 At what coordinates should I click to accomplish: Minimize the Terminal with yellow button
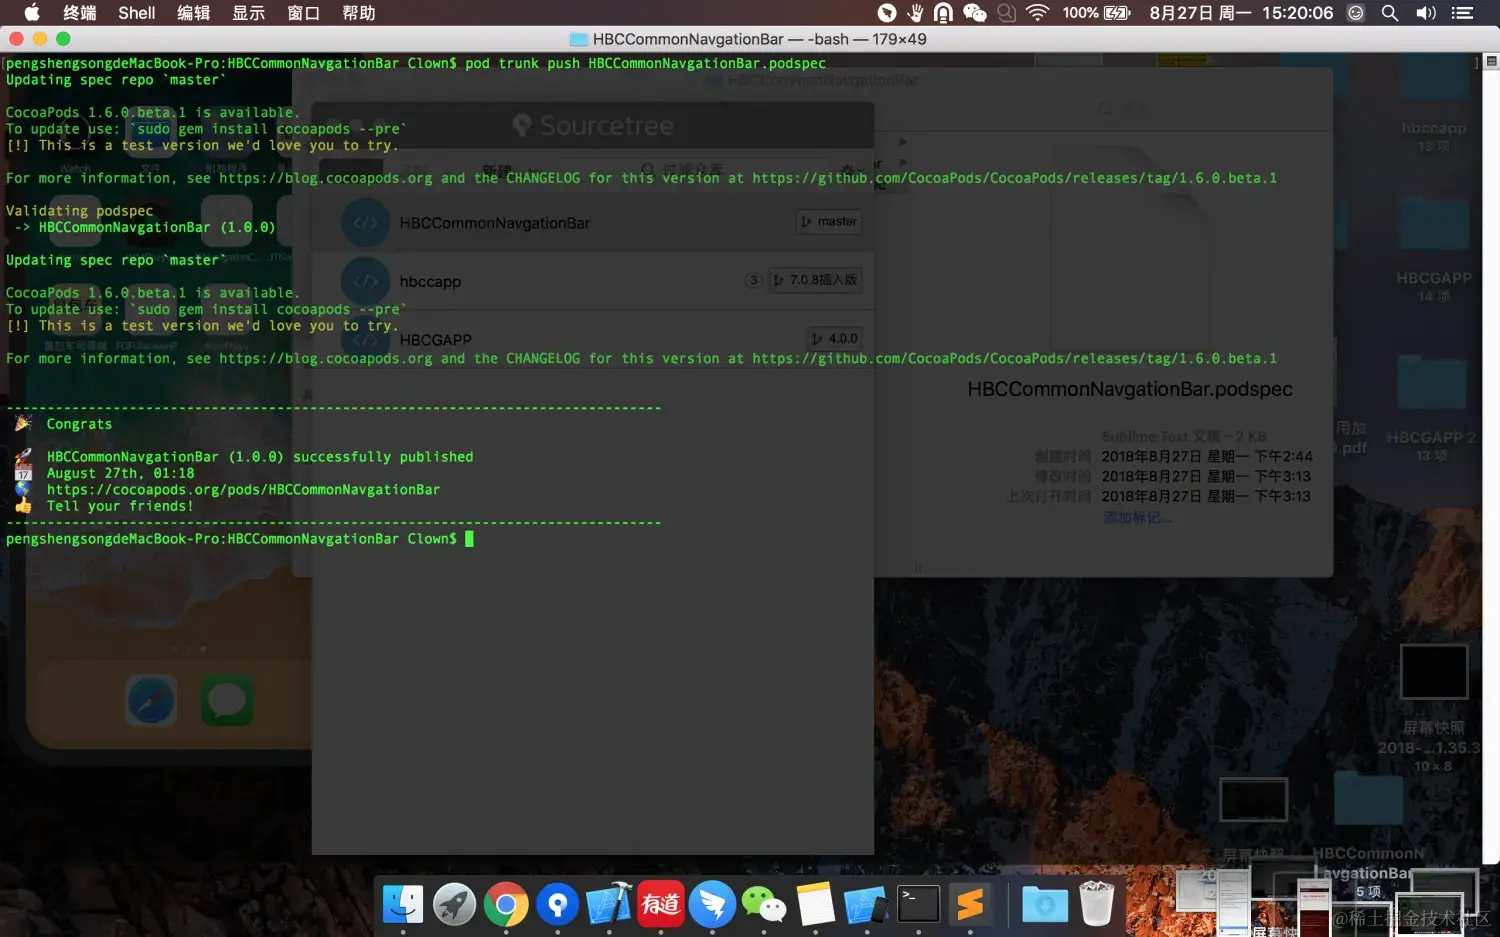pyautogui.click(x=39, y=38)
